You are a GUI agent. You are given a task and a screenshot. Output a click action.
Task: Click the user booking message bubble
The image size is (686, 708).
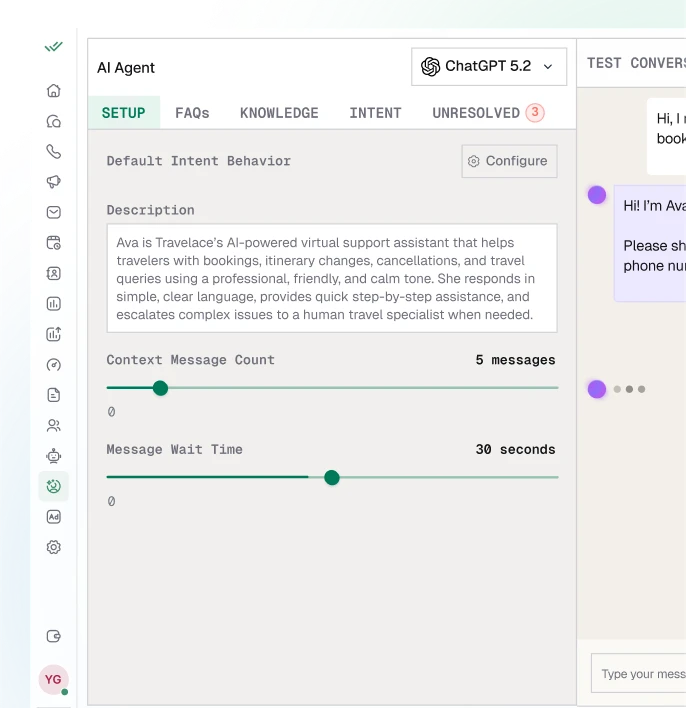click(667, 136)
